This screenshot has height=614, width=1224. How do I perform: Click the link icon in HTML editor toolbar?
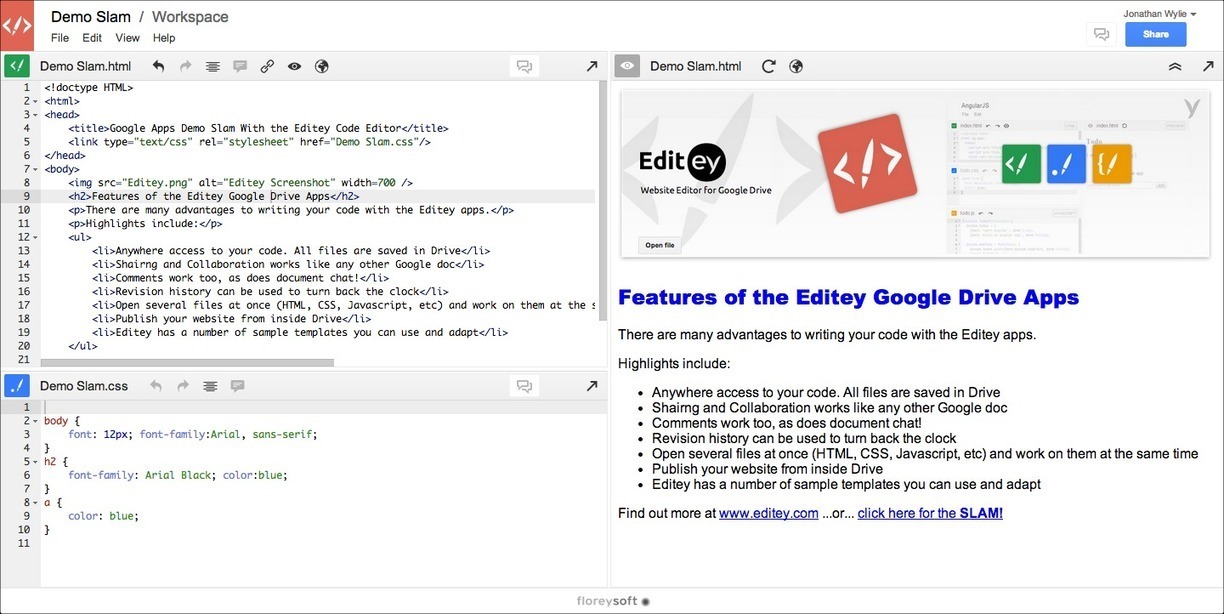click(267, 67)
